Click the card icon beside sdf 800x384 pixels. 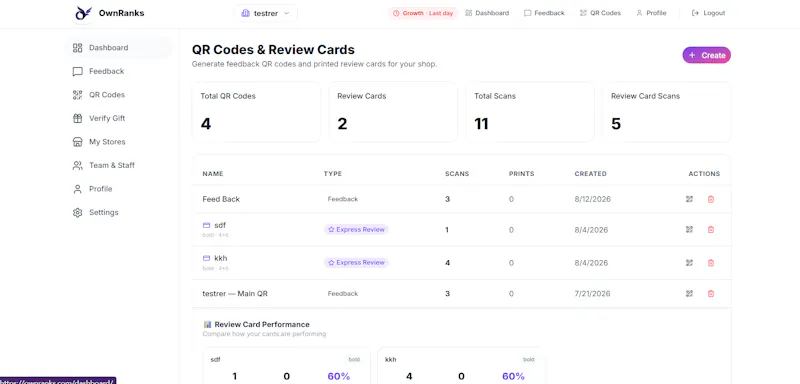pyautogui.click(x=206, y=225)
